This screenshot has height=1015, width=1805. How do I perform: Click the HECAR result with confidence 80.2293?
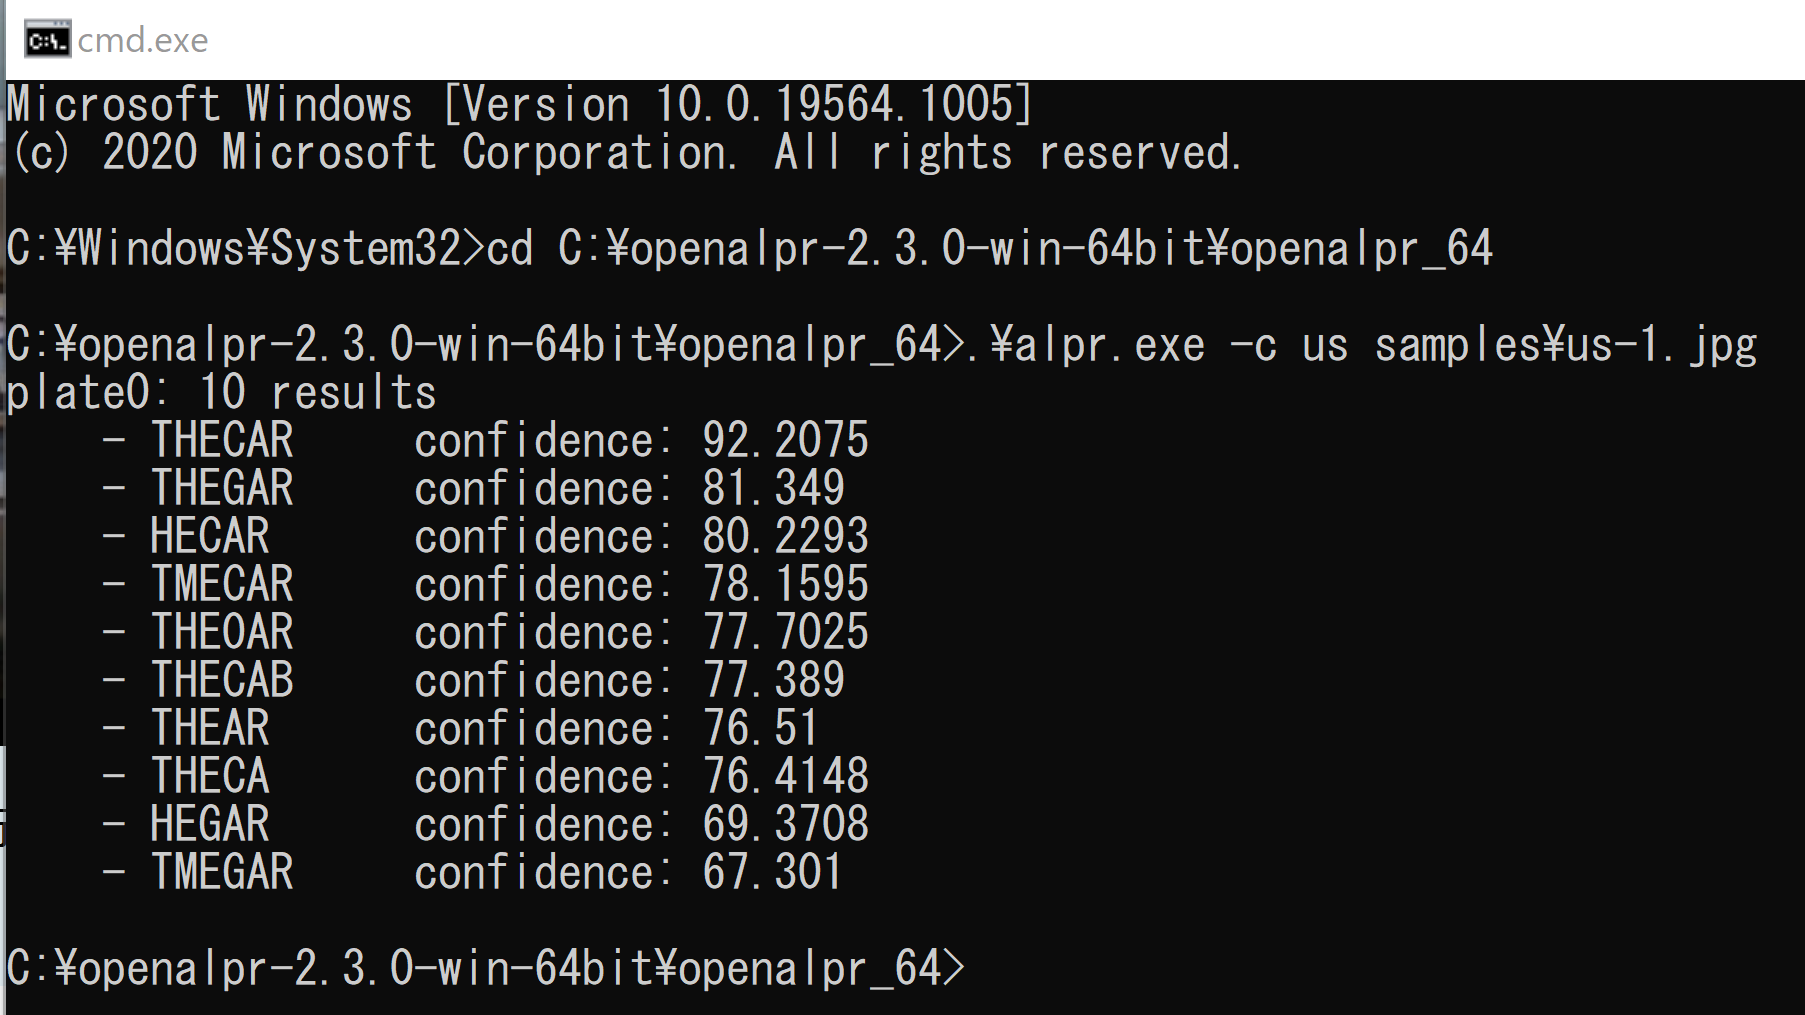485,536
